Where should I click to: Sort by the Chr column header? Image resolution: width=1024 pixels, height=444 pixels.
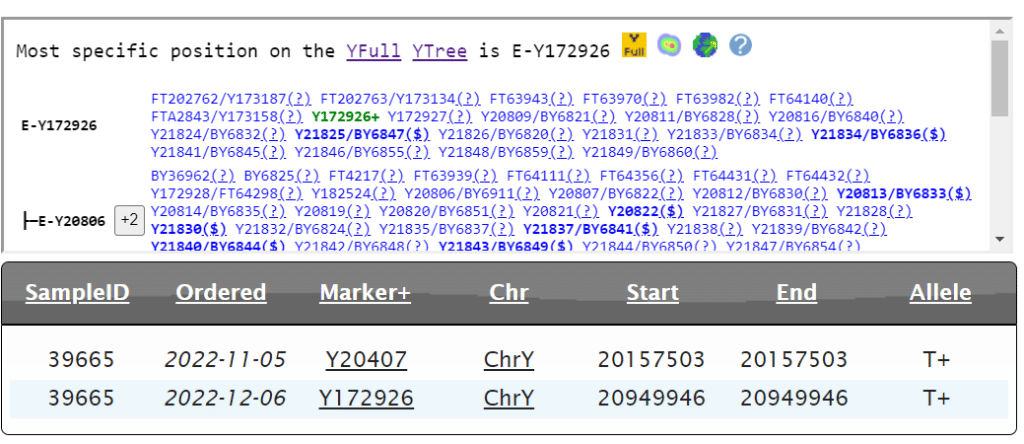click(x=509, y=293)
